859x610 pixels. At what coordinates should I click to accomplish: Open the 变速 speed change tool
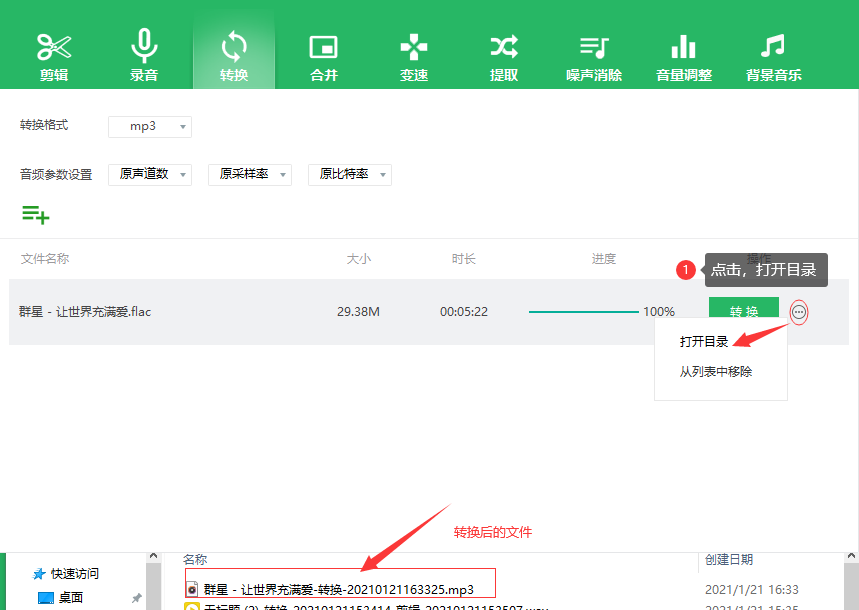(x=414, y=57)
